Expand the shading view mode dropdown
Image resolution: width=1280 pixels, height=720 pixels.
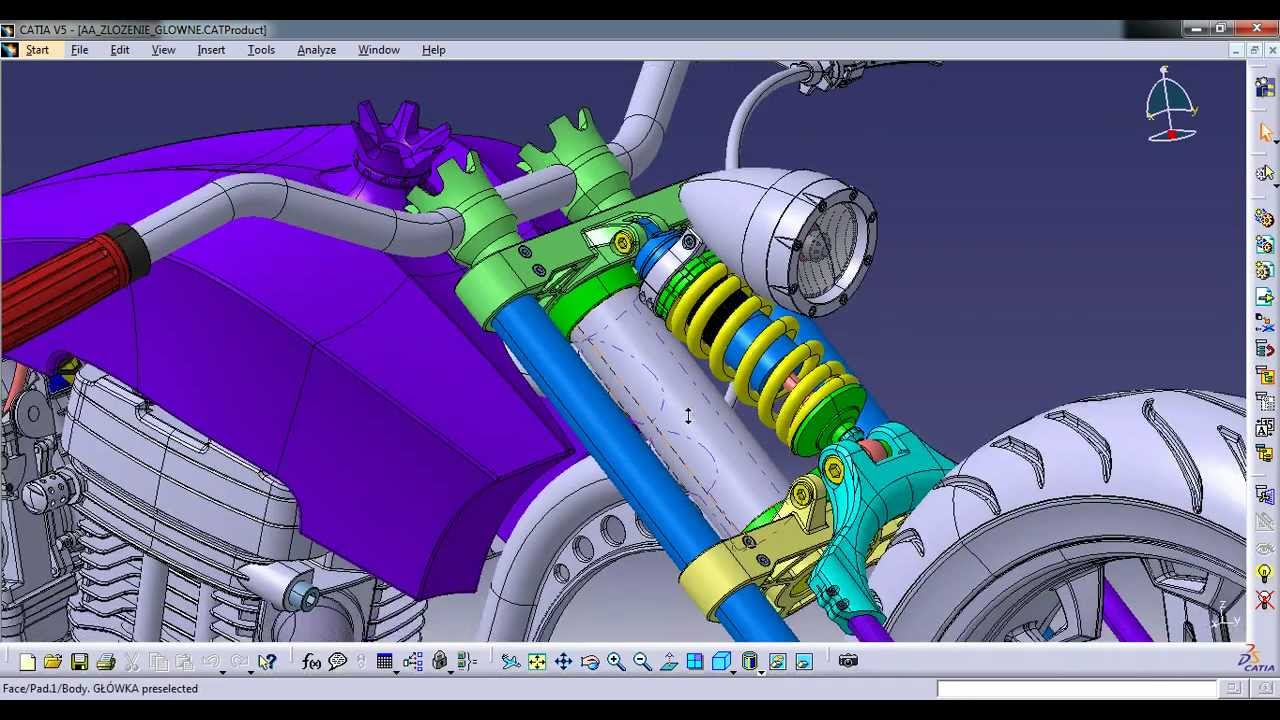coord(762,672)
